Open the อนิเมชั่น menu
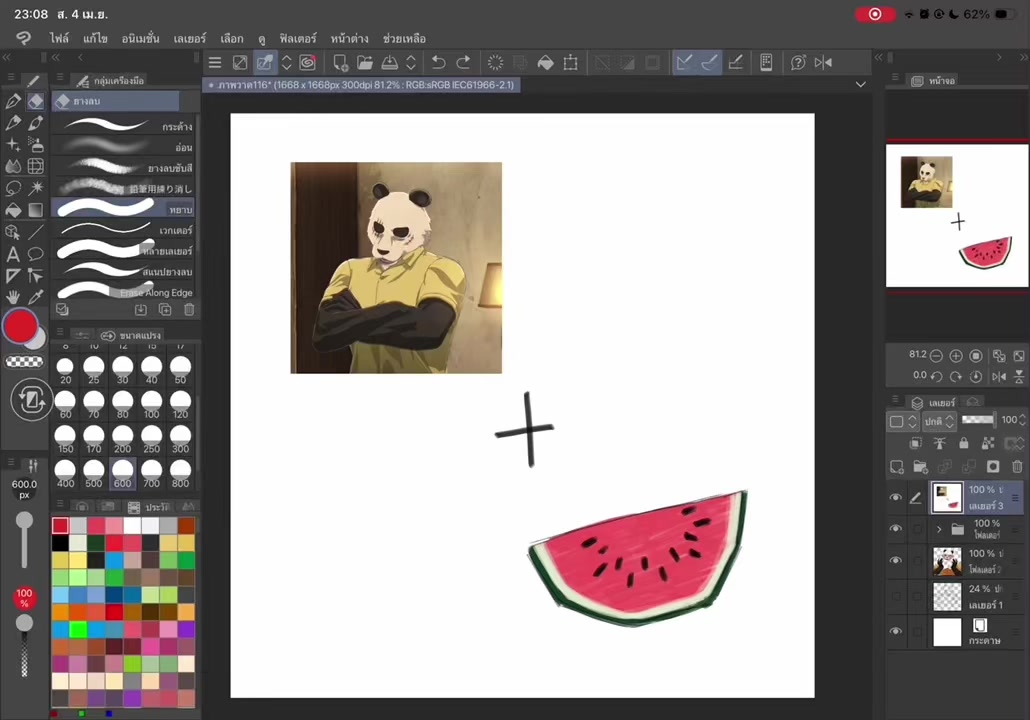This screenshot has height=720, width=1030. point(141,39)
